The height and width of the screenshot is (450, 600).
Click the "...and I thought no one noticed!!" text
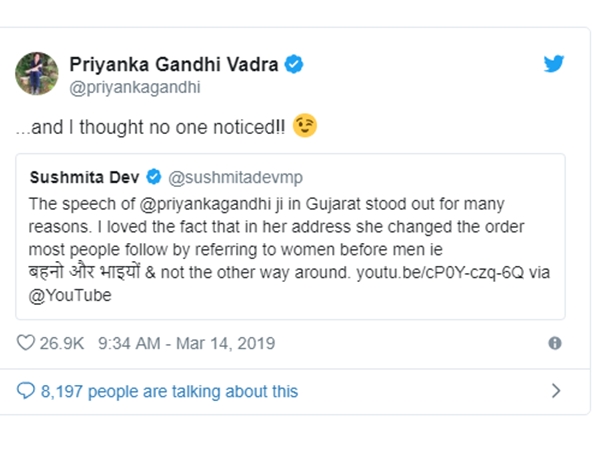pos(150,128)
